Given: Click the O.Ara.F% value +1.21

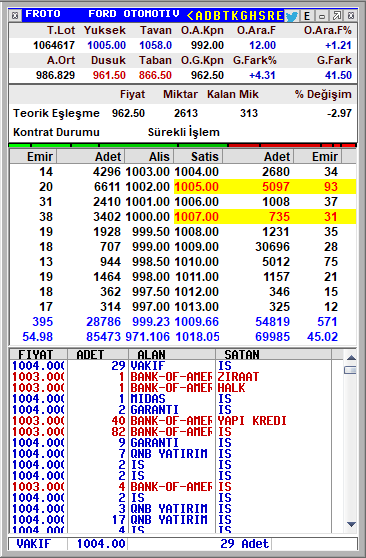Looking at the screenshot, I should click(338, 45).
